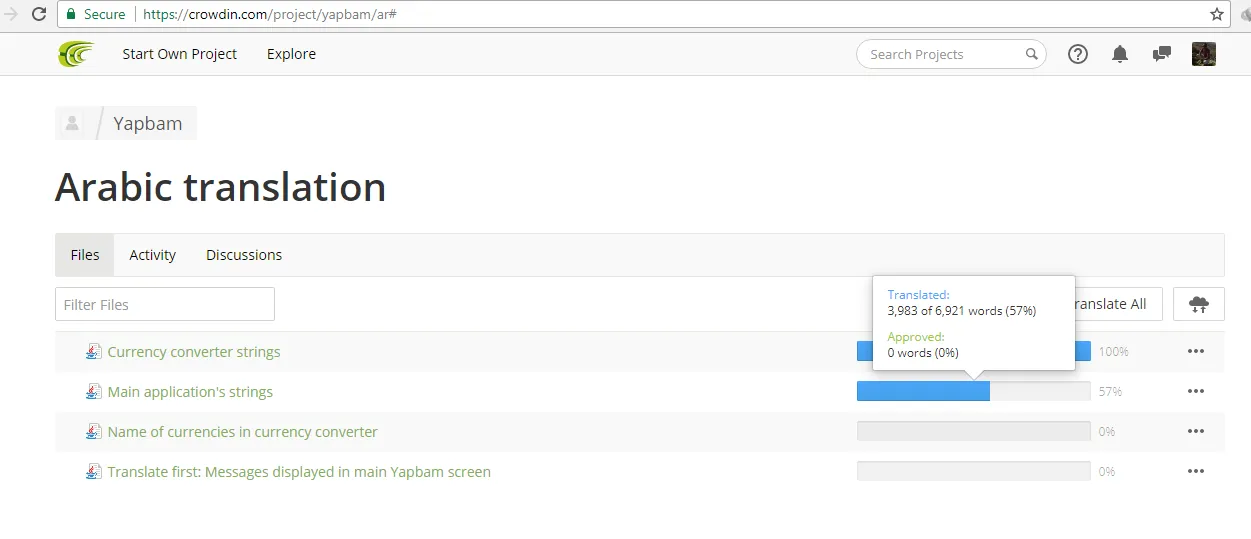The width and height of the screenshot is (1251, 539).
Task: Switch to the Discussions tab
Action: [244, 255]
